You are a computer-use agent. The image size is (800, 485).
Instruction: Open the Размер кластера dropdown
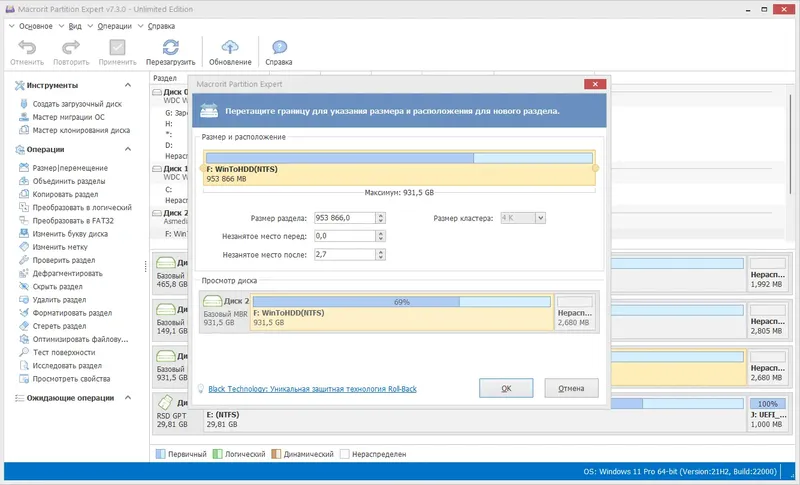pos(540,218)
